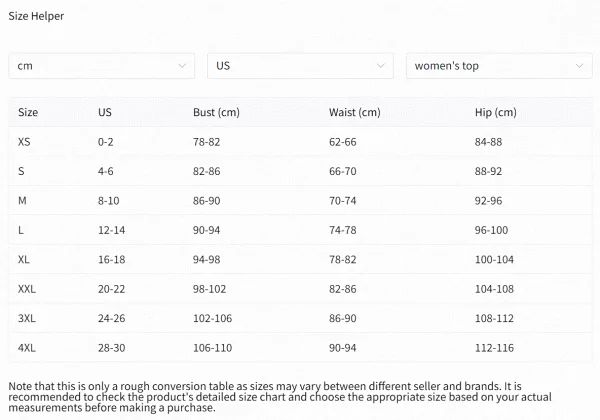Select the M size row
Screen dimensions: 600x420
point(300,201)
